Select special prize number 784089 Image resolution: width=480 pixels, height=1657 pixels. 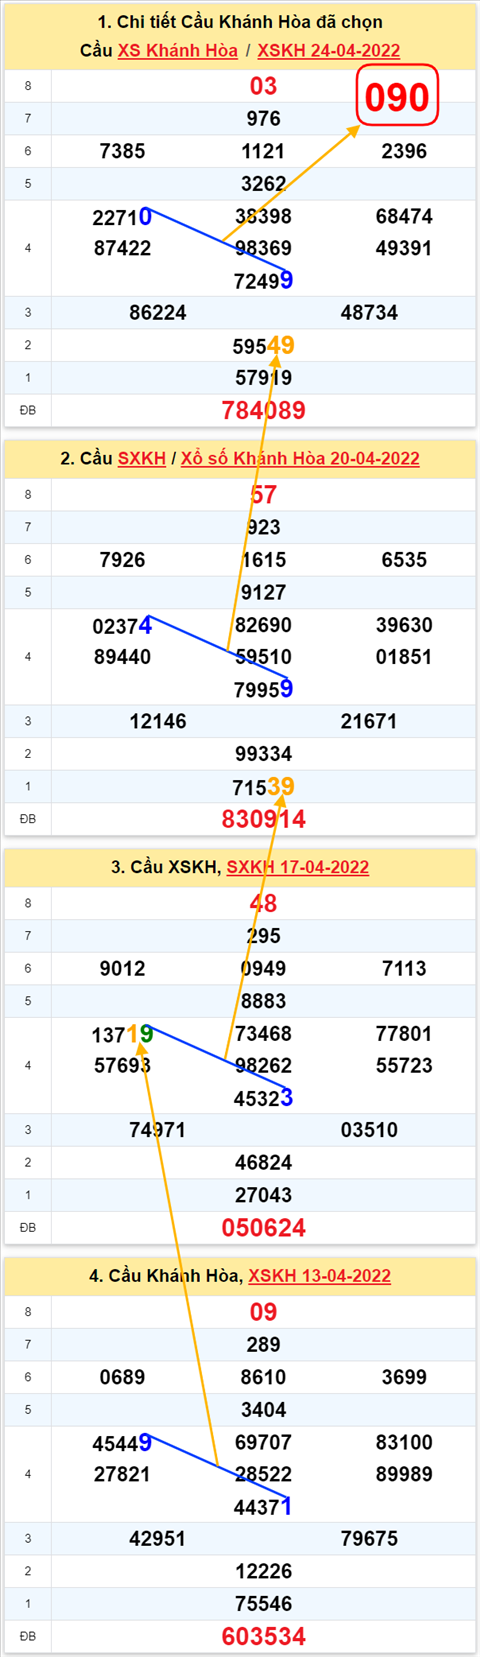click(264, 411)
